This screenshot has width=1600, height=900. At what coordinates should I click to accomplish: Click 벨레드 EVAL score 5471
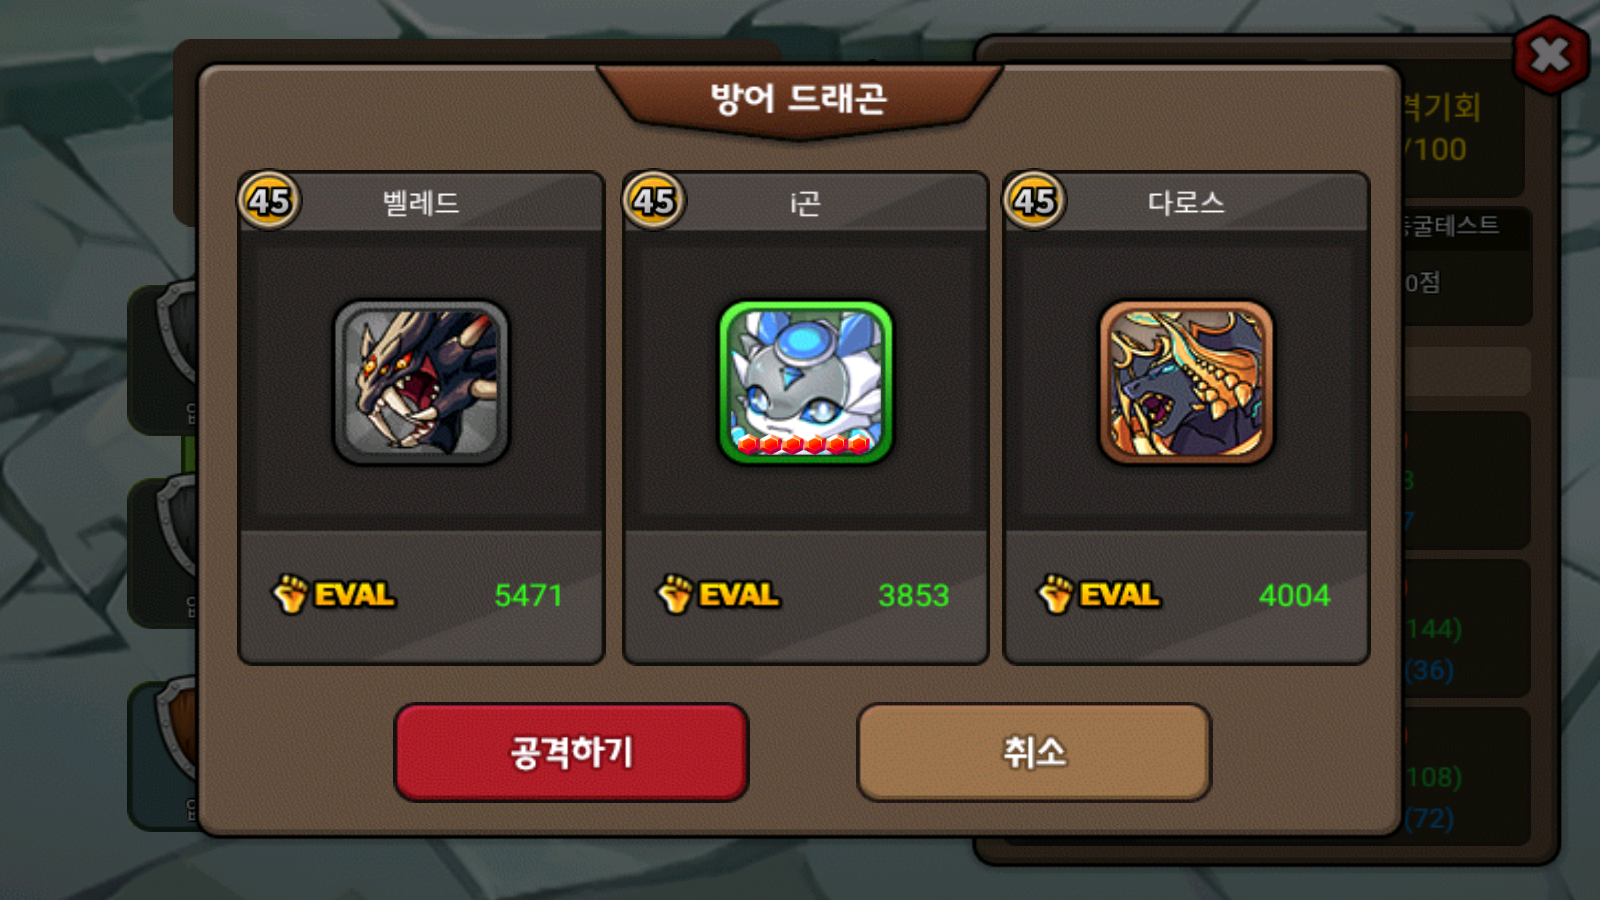click(x=528, y=595)
